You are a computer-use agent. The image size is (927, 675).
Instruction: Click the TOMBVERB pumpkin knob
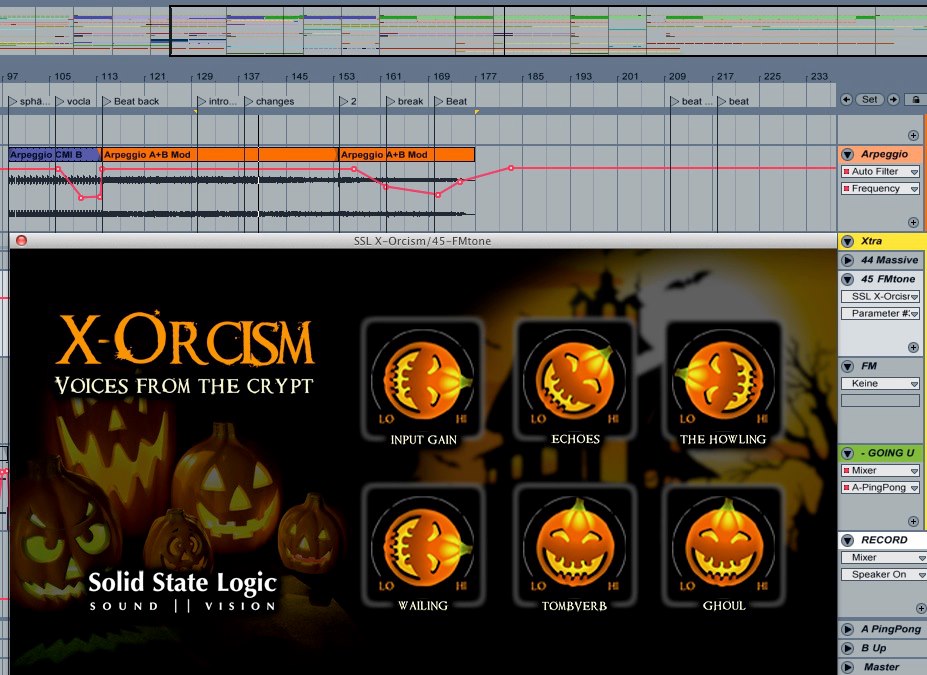coord(575,545)
